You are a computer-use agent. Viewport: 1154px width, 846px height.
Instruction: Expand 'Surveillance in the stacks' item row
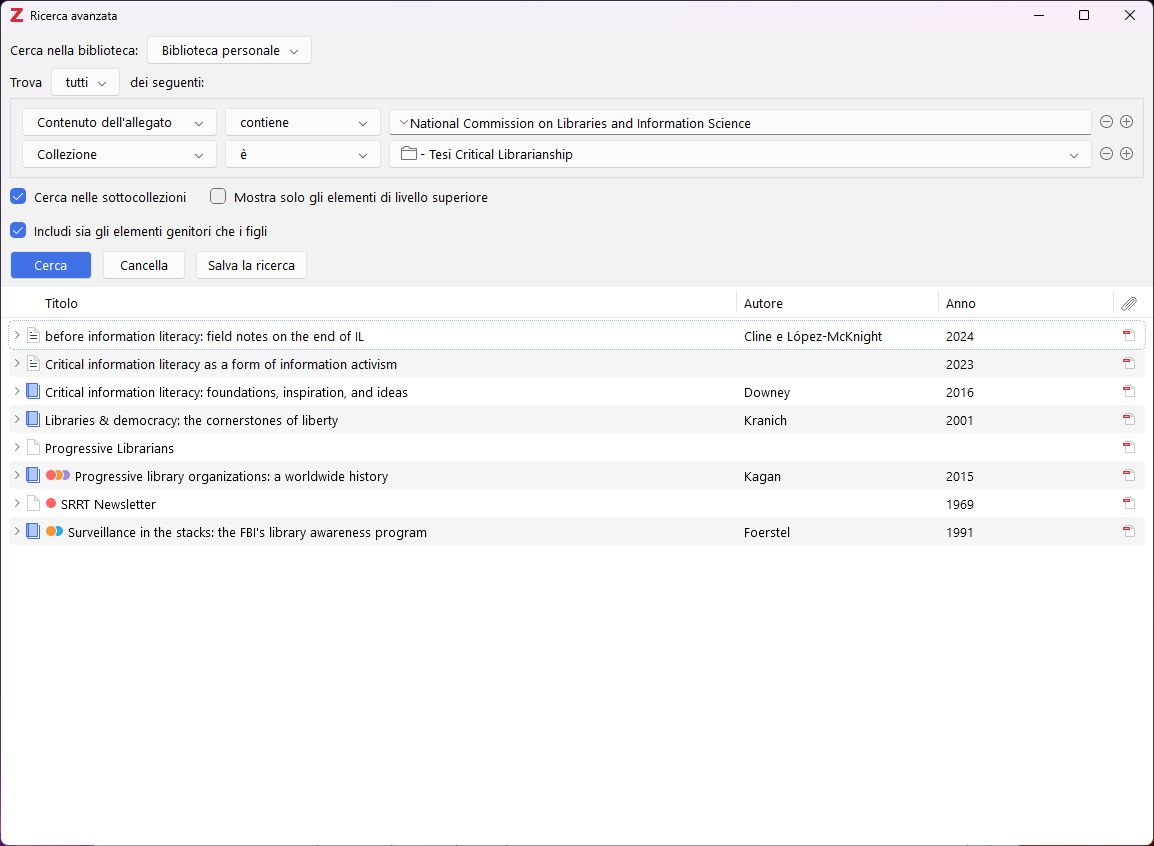17,531
